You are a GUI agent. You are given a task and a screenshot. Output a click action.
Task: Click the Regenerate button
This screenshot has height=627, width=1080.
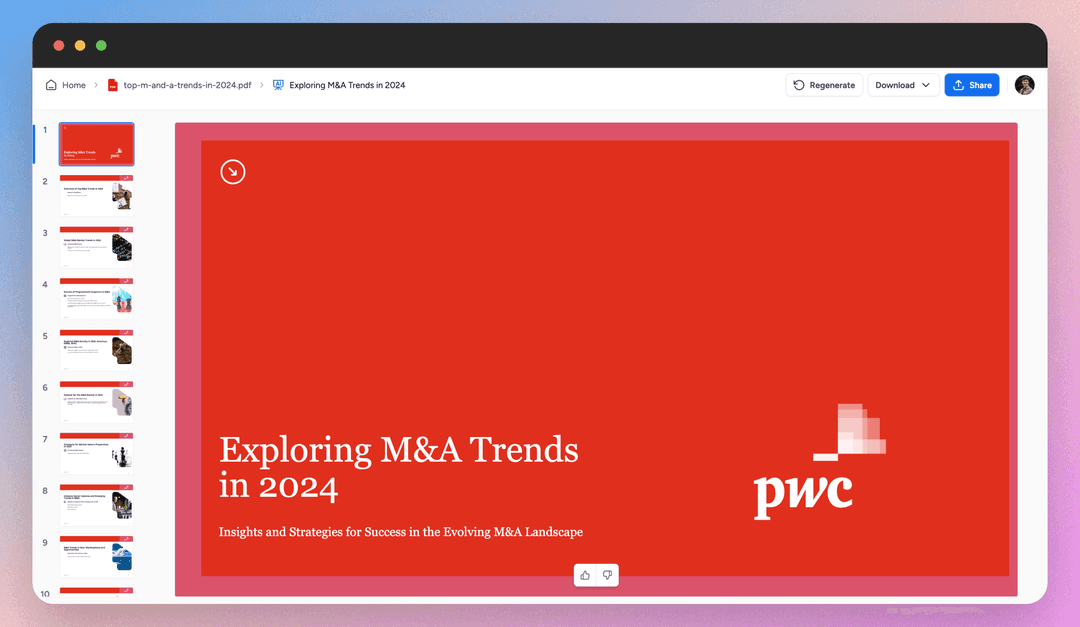(x=824, y=85)
